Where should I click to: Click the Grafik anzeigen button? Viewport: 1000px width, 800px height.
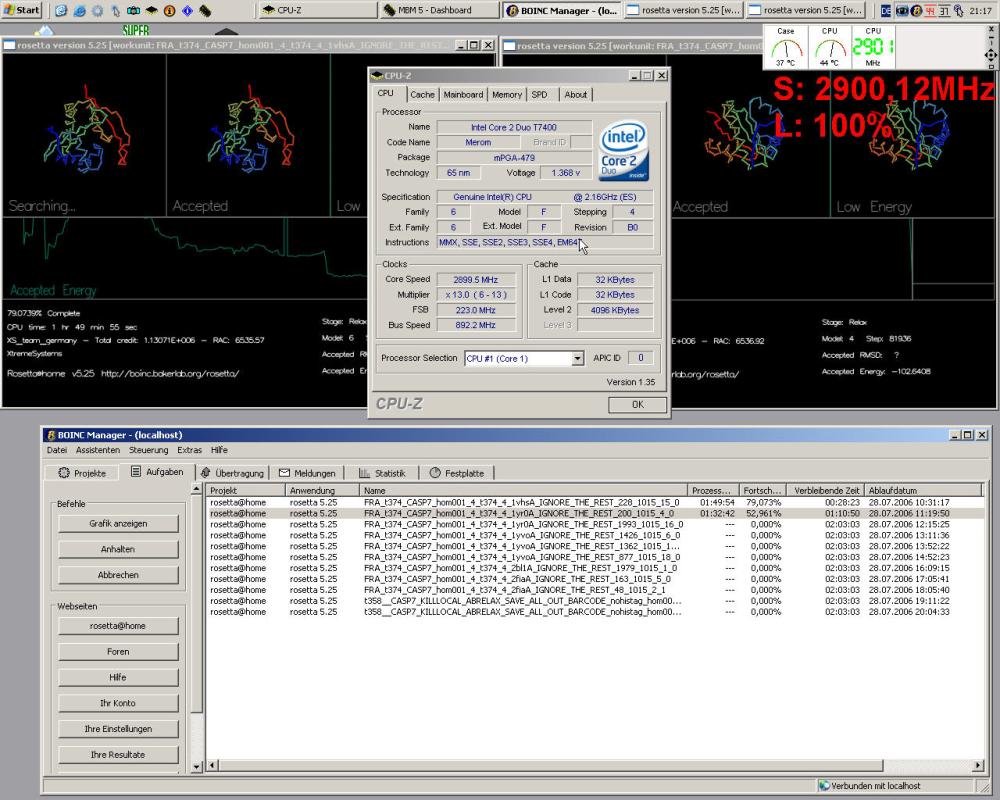tap(118, 524)
